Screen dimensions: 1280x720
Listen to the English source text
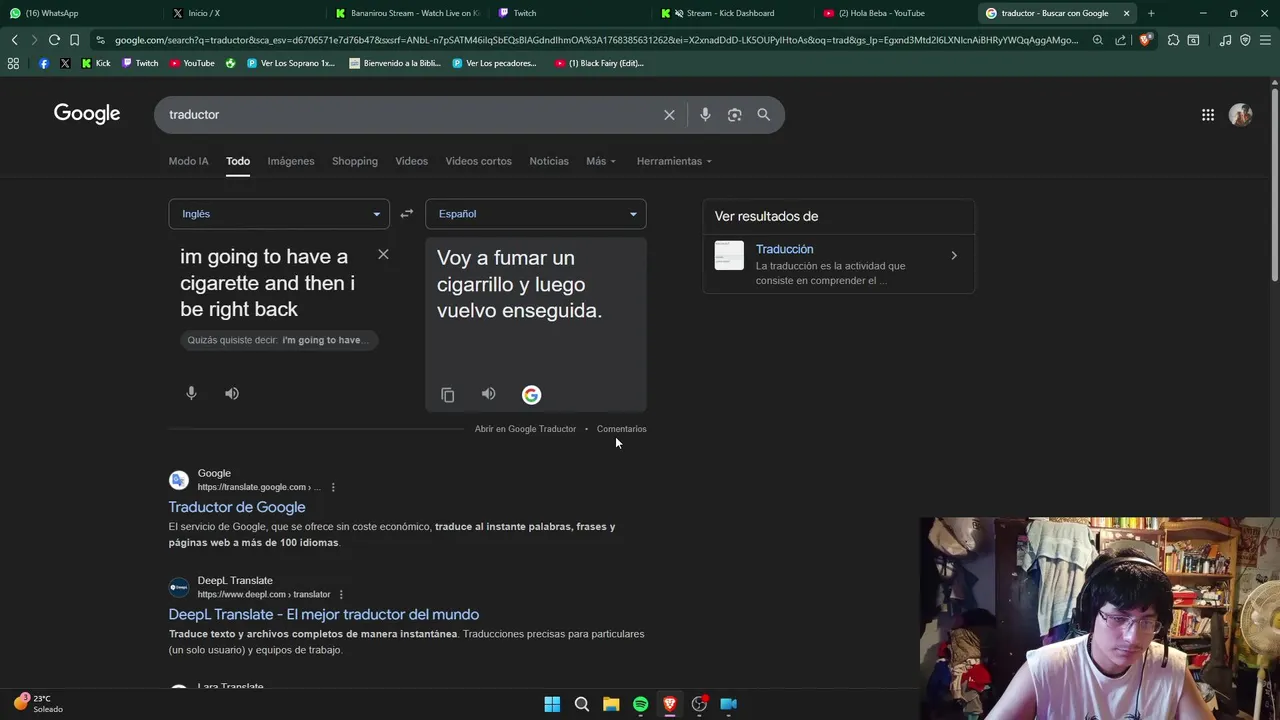232,393
